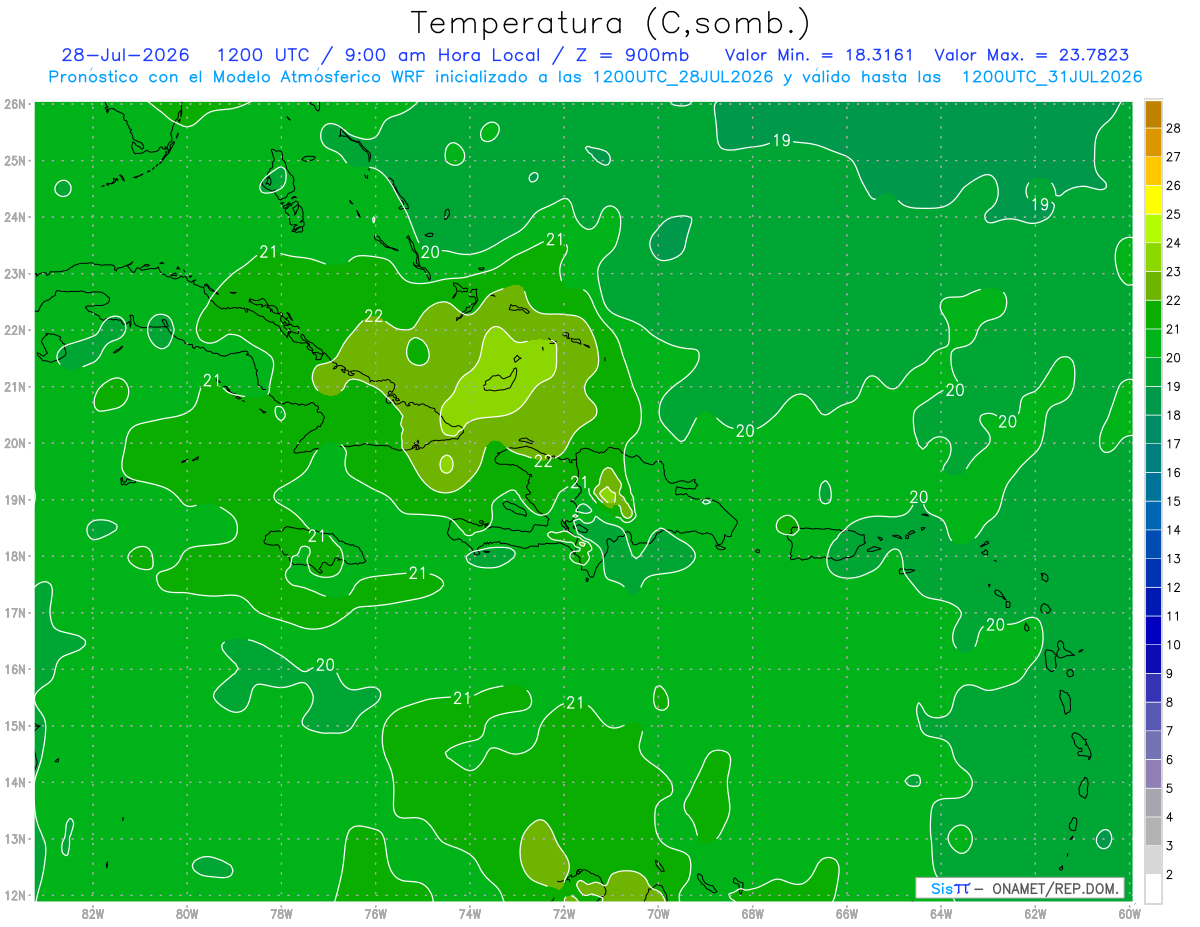
Task: Click the 82W longitude label
Action: coord(92,913)
